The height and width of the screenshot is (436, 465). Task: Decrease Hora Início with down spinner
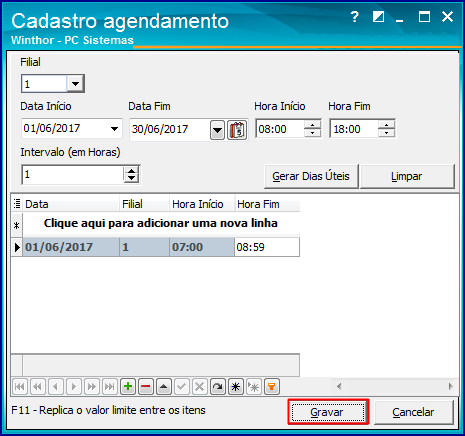click(312, 133)
